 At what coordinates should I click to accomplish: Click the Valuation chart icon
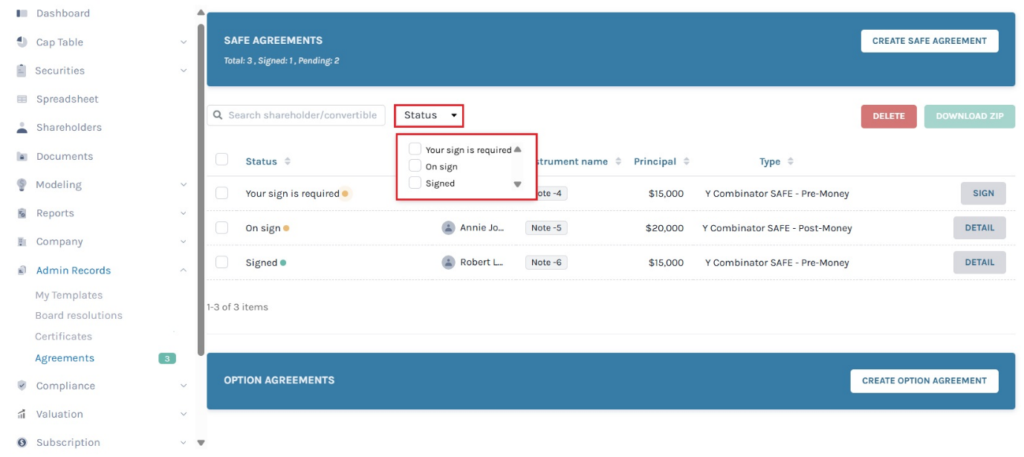22,414
